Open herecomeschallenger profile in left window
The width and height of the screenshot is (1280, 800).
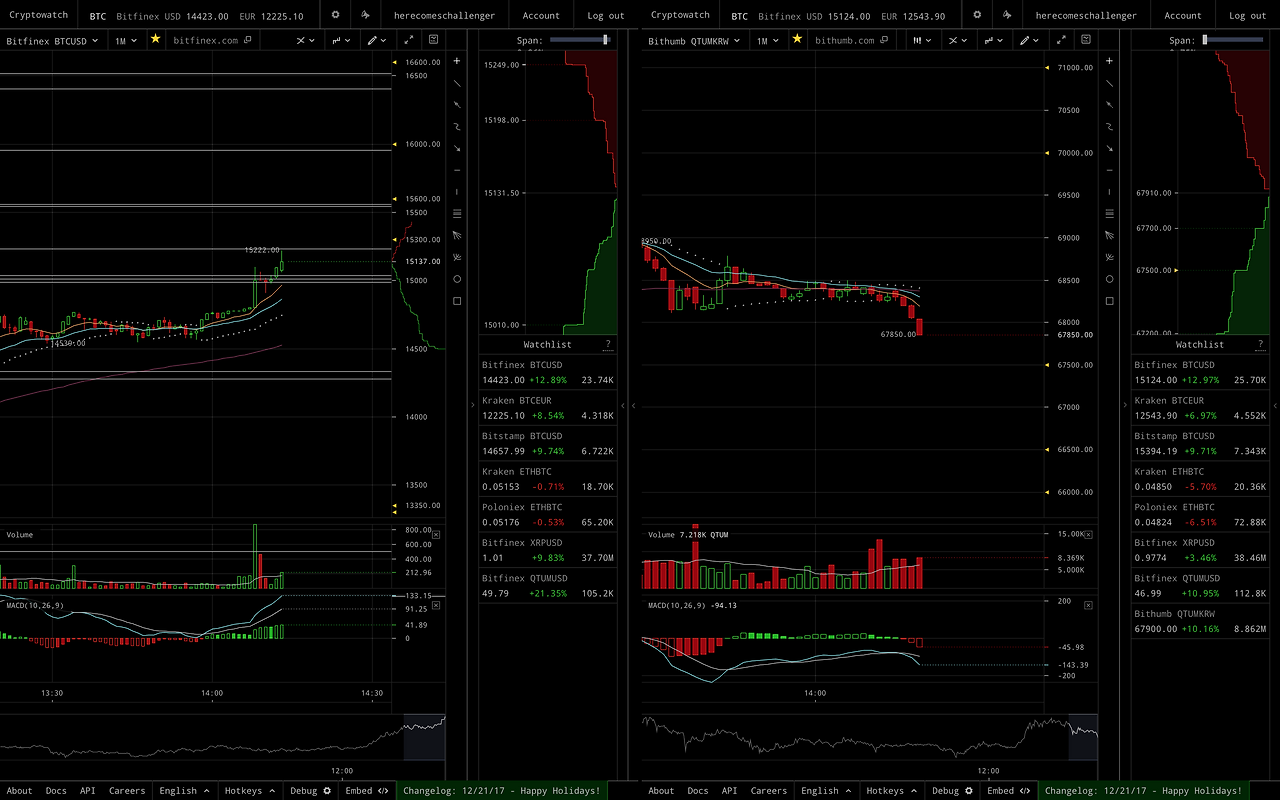pyautogui.click(x=444, y=16)
